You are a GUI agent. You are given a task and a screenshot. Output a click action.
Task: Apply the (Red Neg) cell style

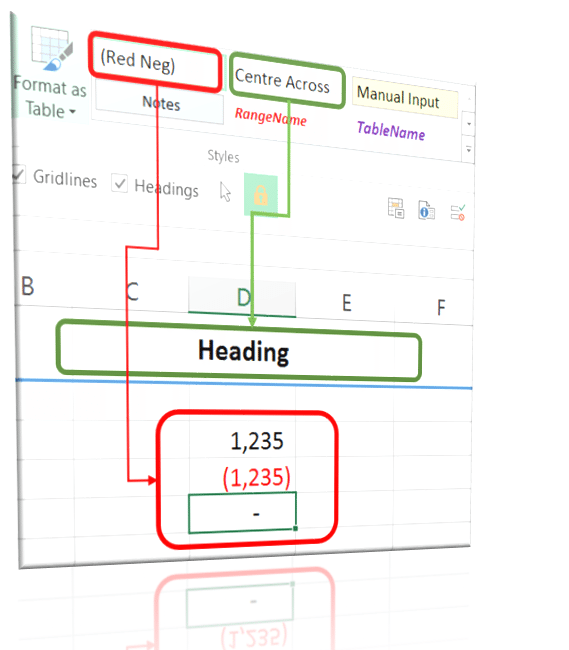click(155, 62)
